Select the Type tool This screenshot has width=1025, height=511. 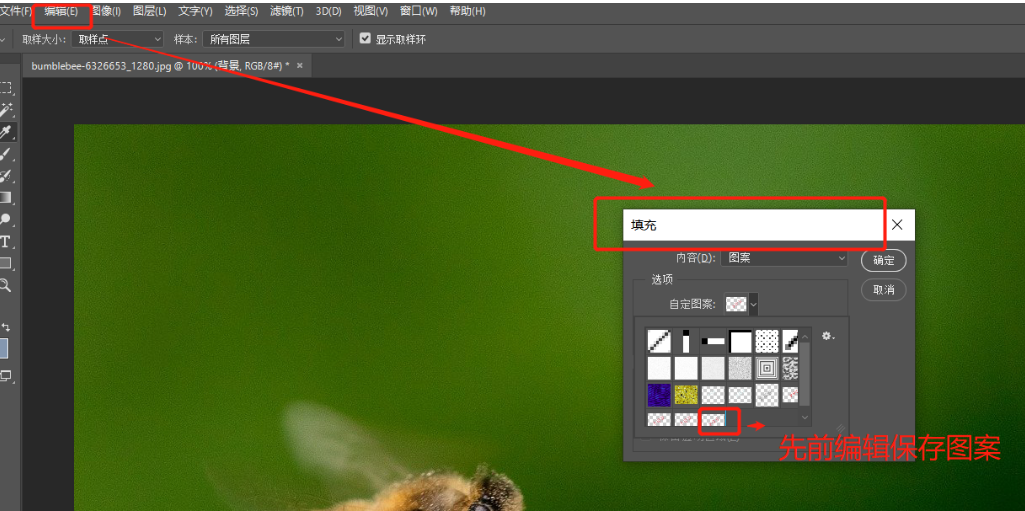click(5, 242)
